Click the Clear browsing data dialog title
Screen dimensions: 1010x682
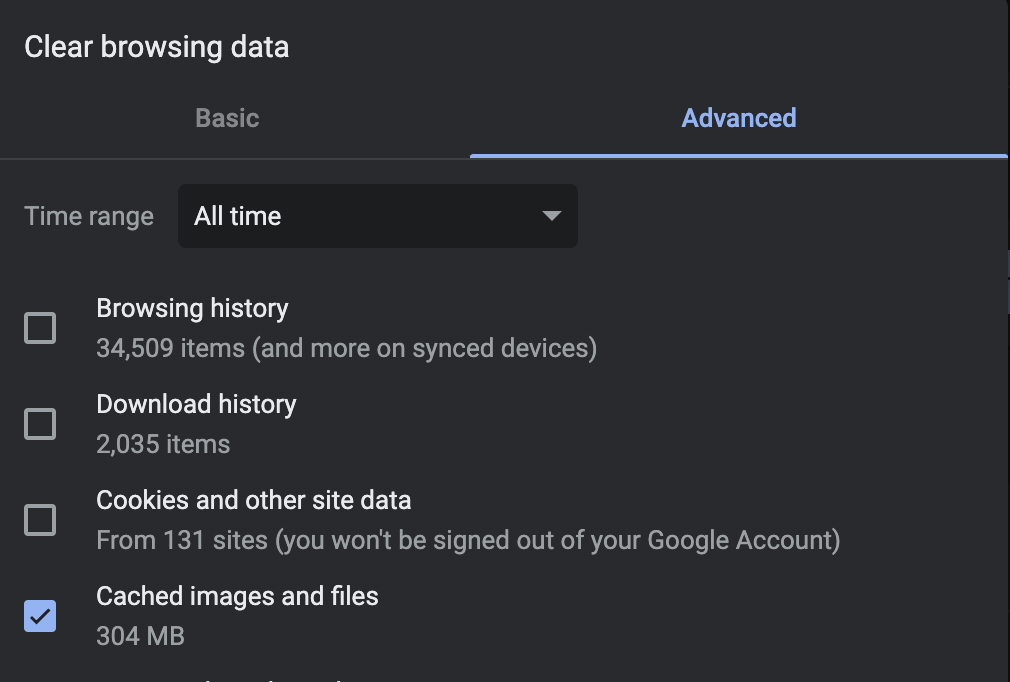coord(156,47)
